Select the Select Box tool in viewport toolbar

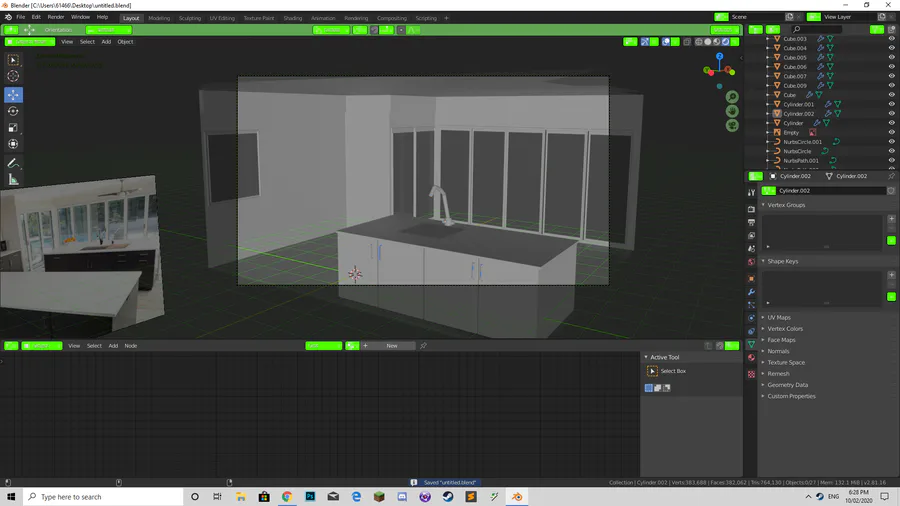[13, 60]
